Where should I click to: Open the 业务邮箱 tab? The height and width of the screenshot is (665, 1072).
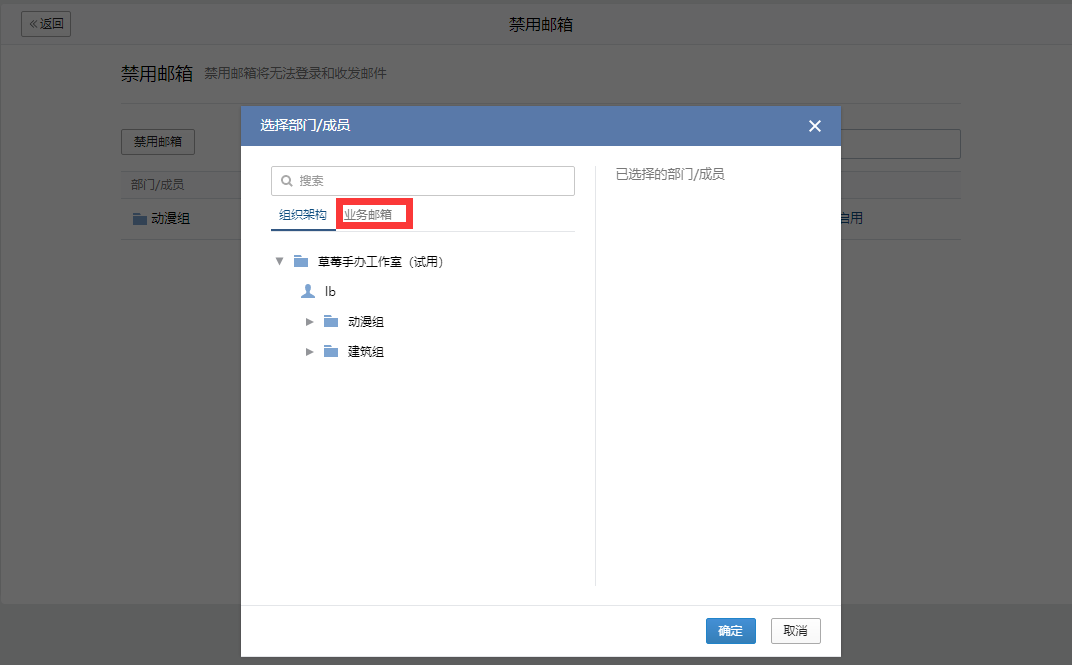(x=368, y=215)
